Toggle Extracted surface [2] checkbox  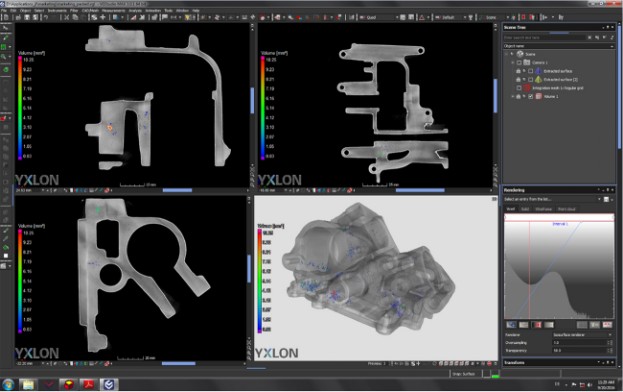[x=530, y=79]
